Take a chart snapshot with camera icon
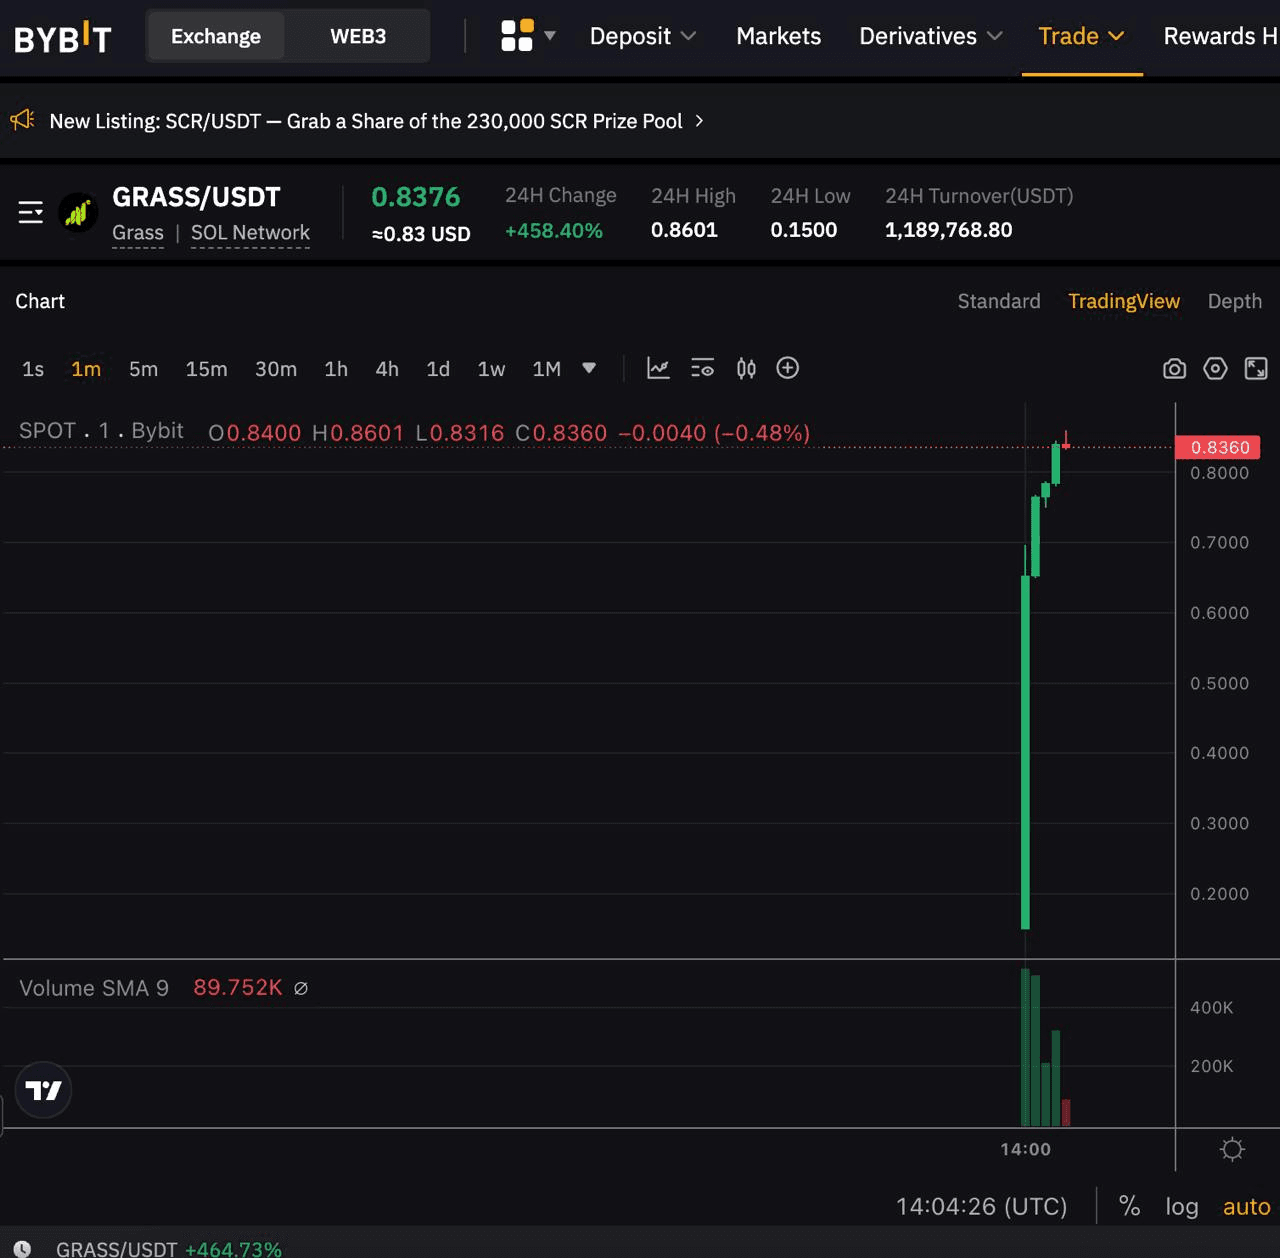The image size is (1280, 1258). [1175, 369]
